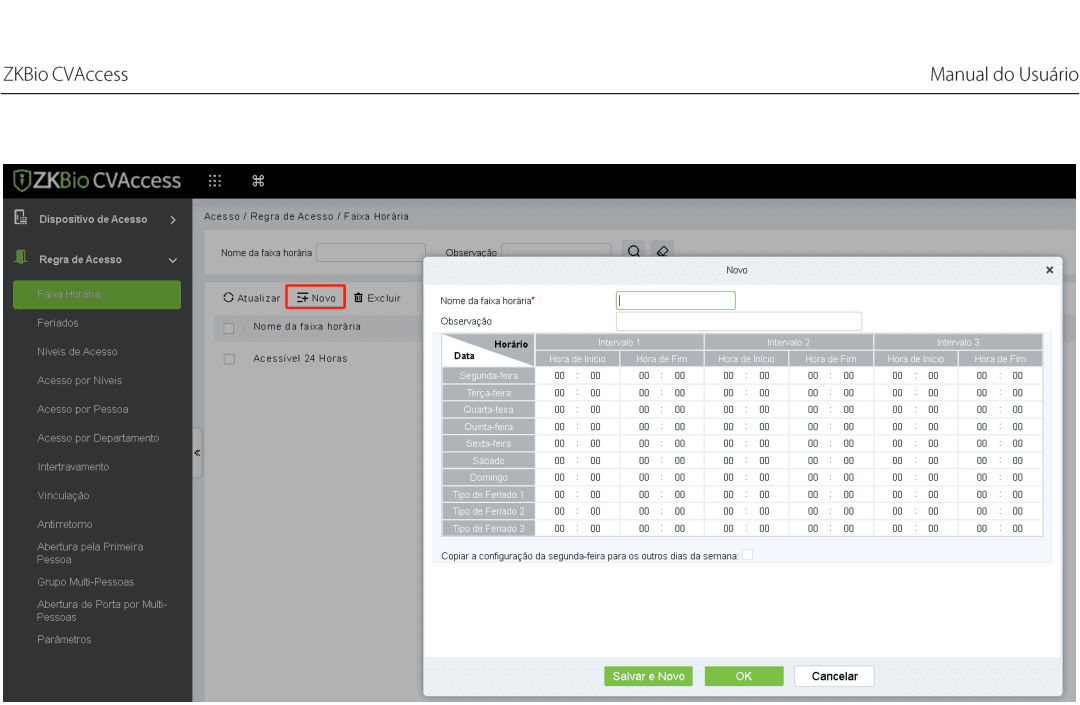Click the Dispositivo de Acesso device icon
Viewport: 1080px width, 705px height.
(21, 218)
